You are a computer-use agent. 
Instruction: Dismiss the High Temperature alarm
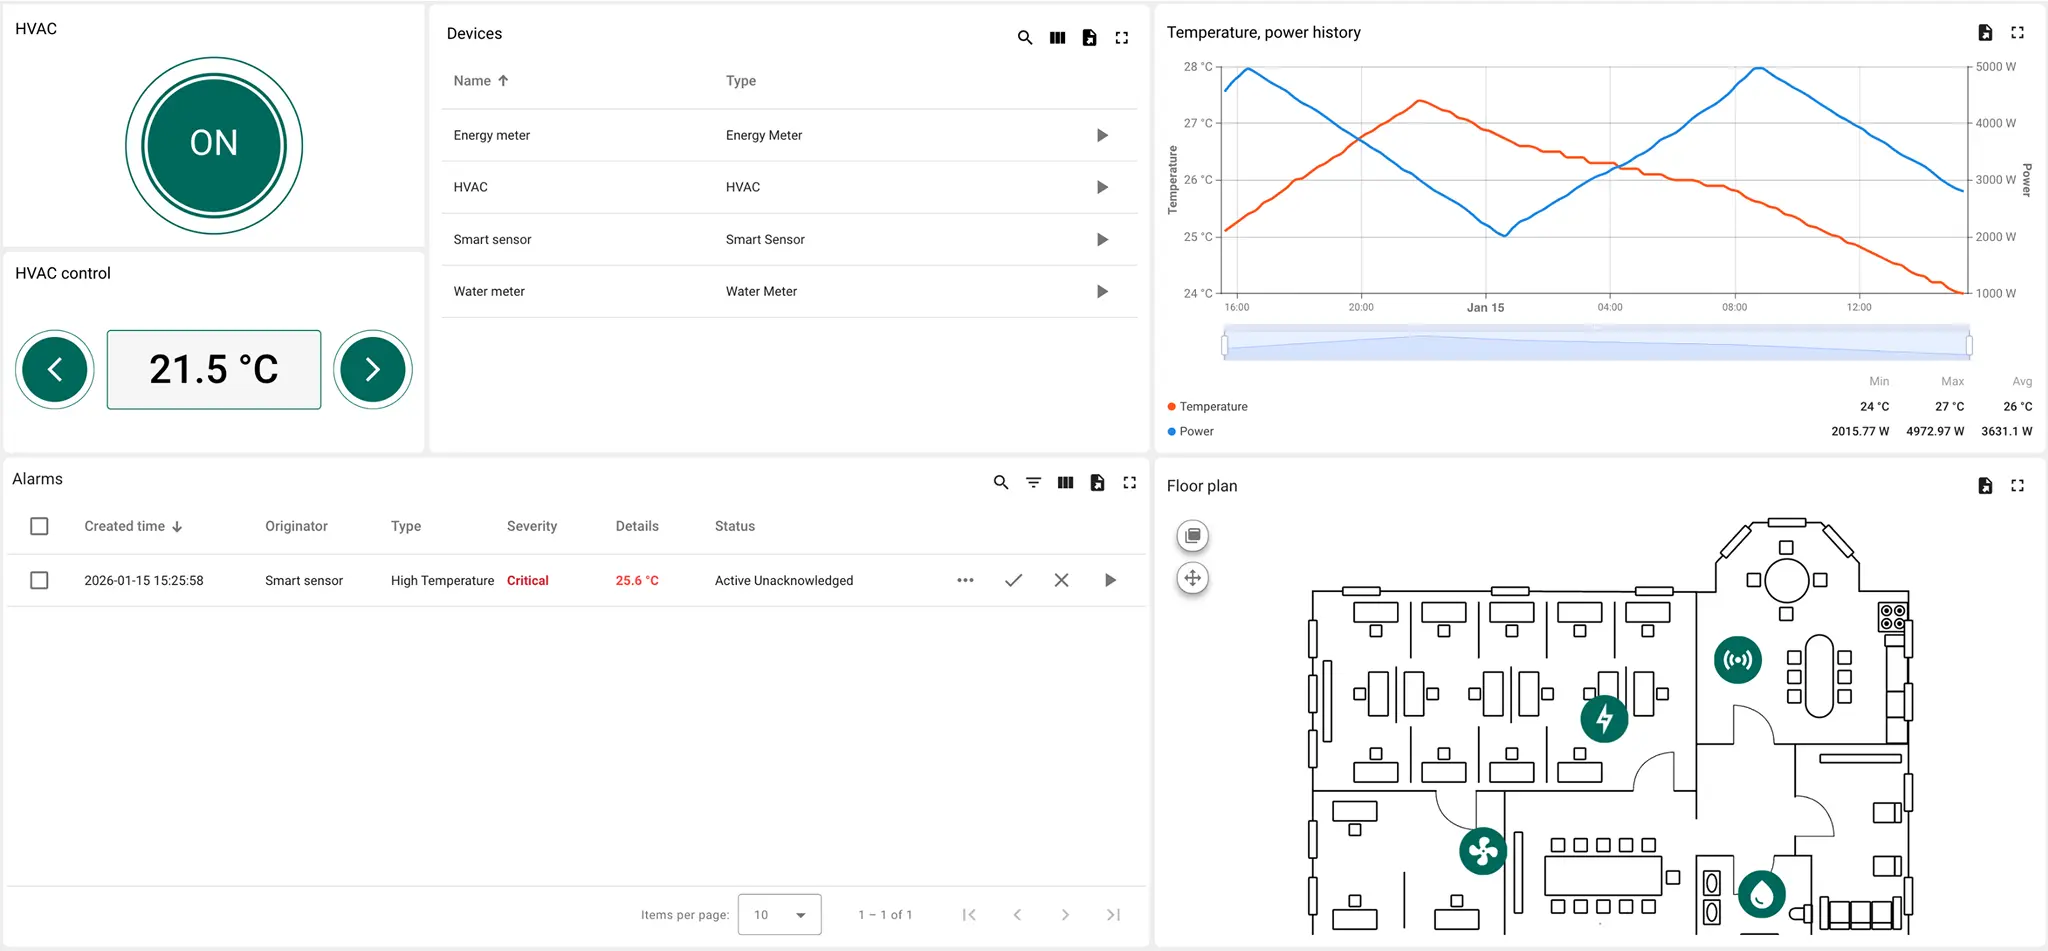[x=1061, y=580]
